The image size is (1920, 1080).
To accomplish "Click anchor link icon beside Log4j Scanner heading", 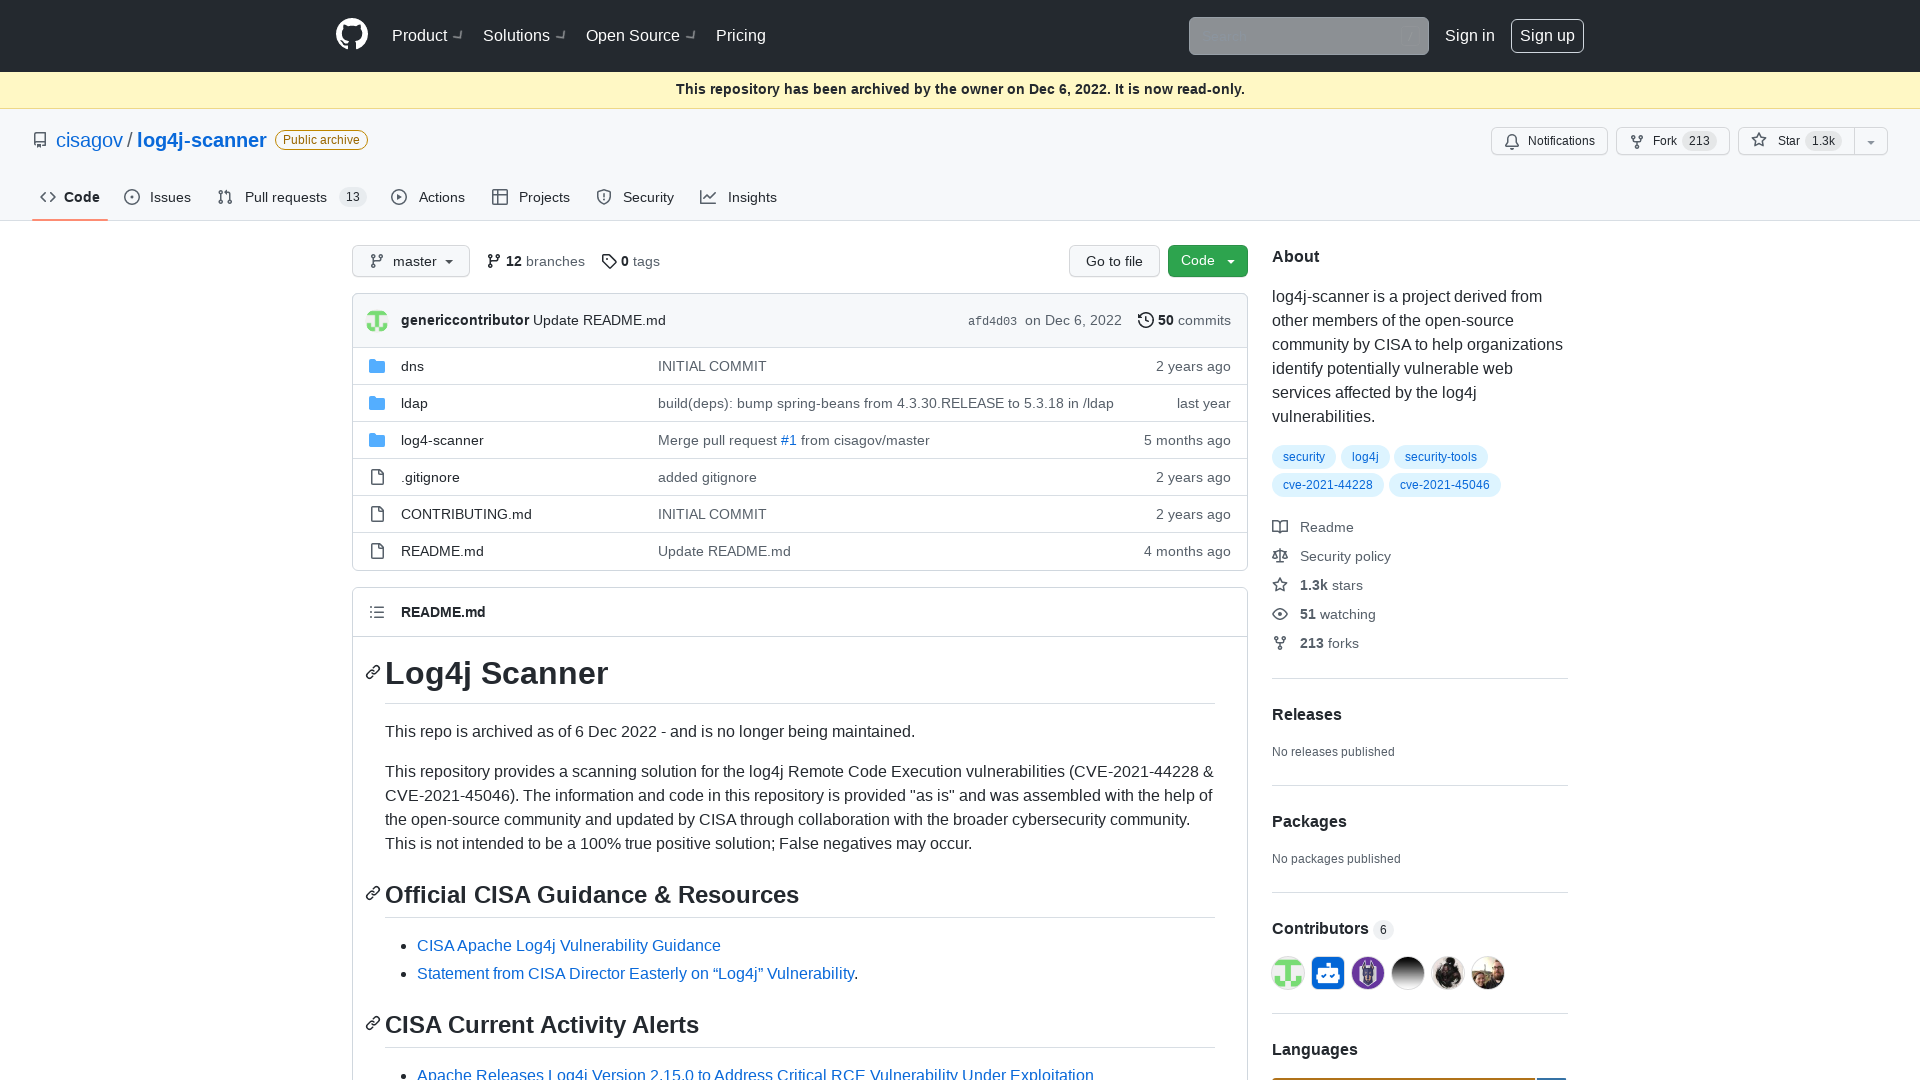I will (373, 672).
